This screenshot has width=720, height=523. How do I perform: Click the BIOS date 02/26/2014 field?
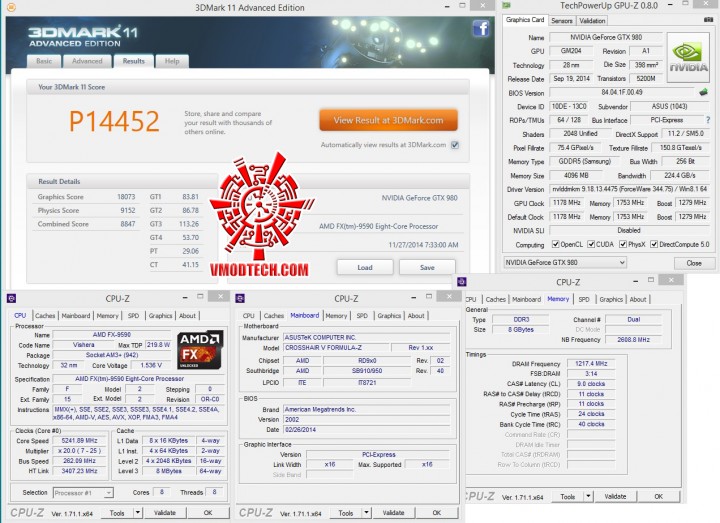(366, 430)
